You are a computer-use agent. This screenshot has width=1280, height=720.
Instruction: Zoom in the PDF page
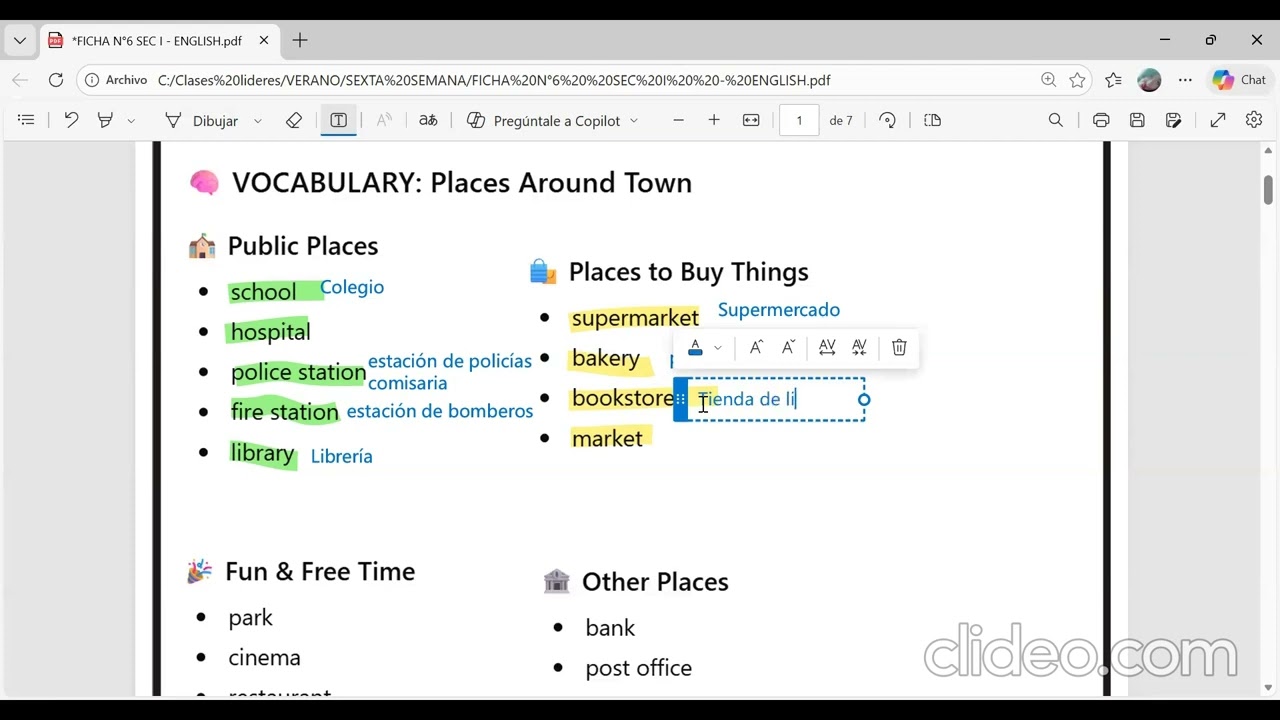point(714,120)
